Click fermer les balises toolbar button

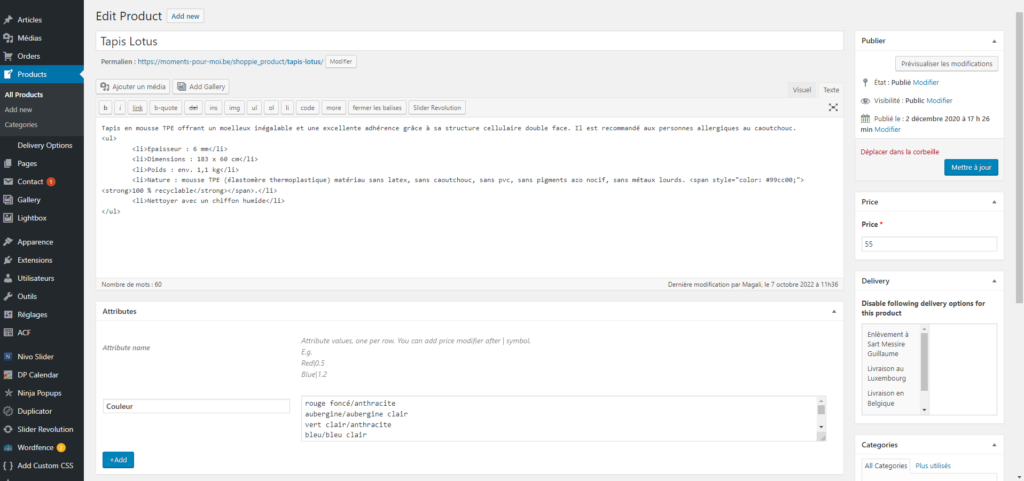point(378,107)
